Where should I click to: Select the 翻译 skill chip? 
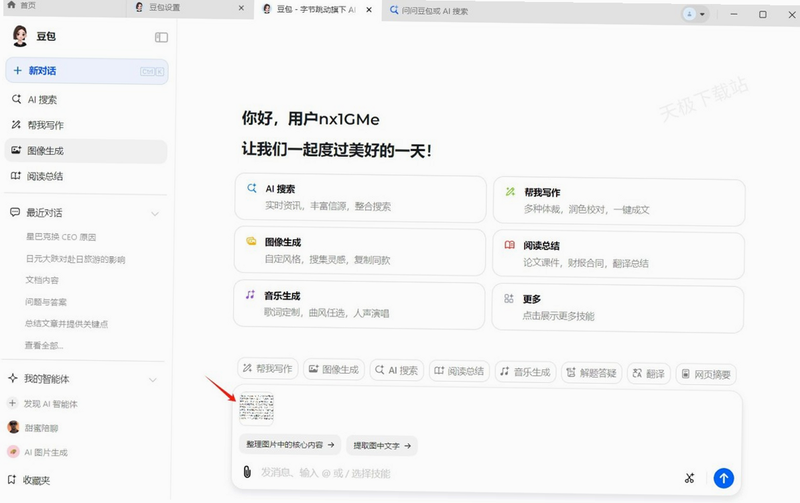648,374
